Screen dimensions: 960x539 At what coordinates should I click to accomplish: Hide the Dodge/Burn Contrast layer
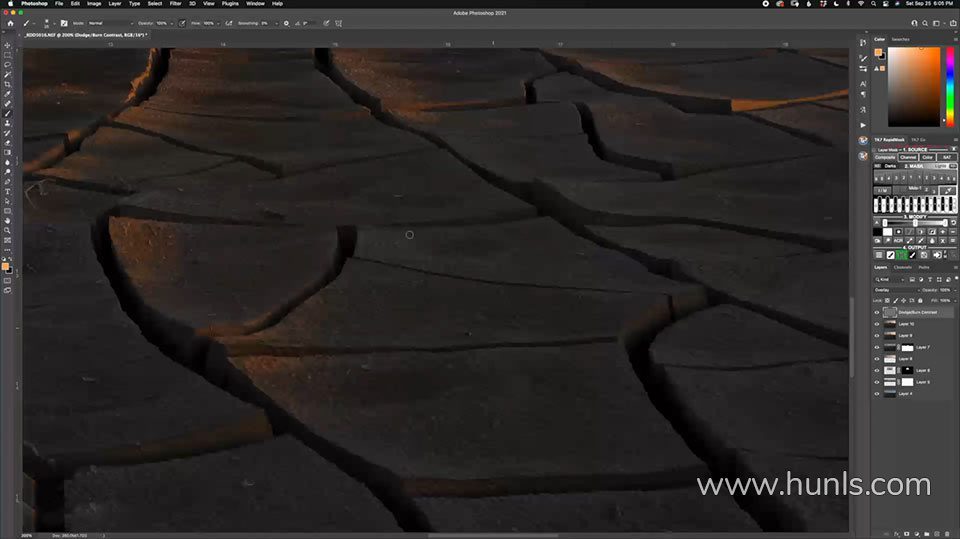click(877, 312)
